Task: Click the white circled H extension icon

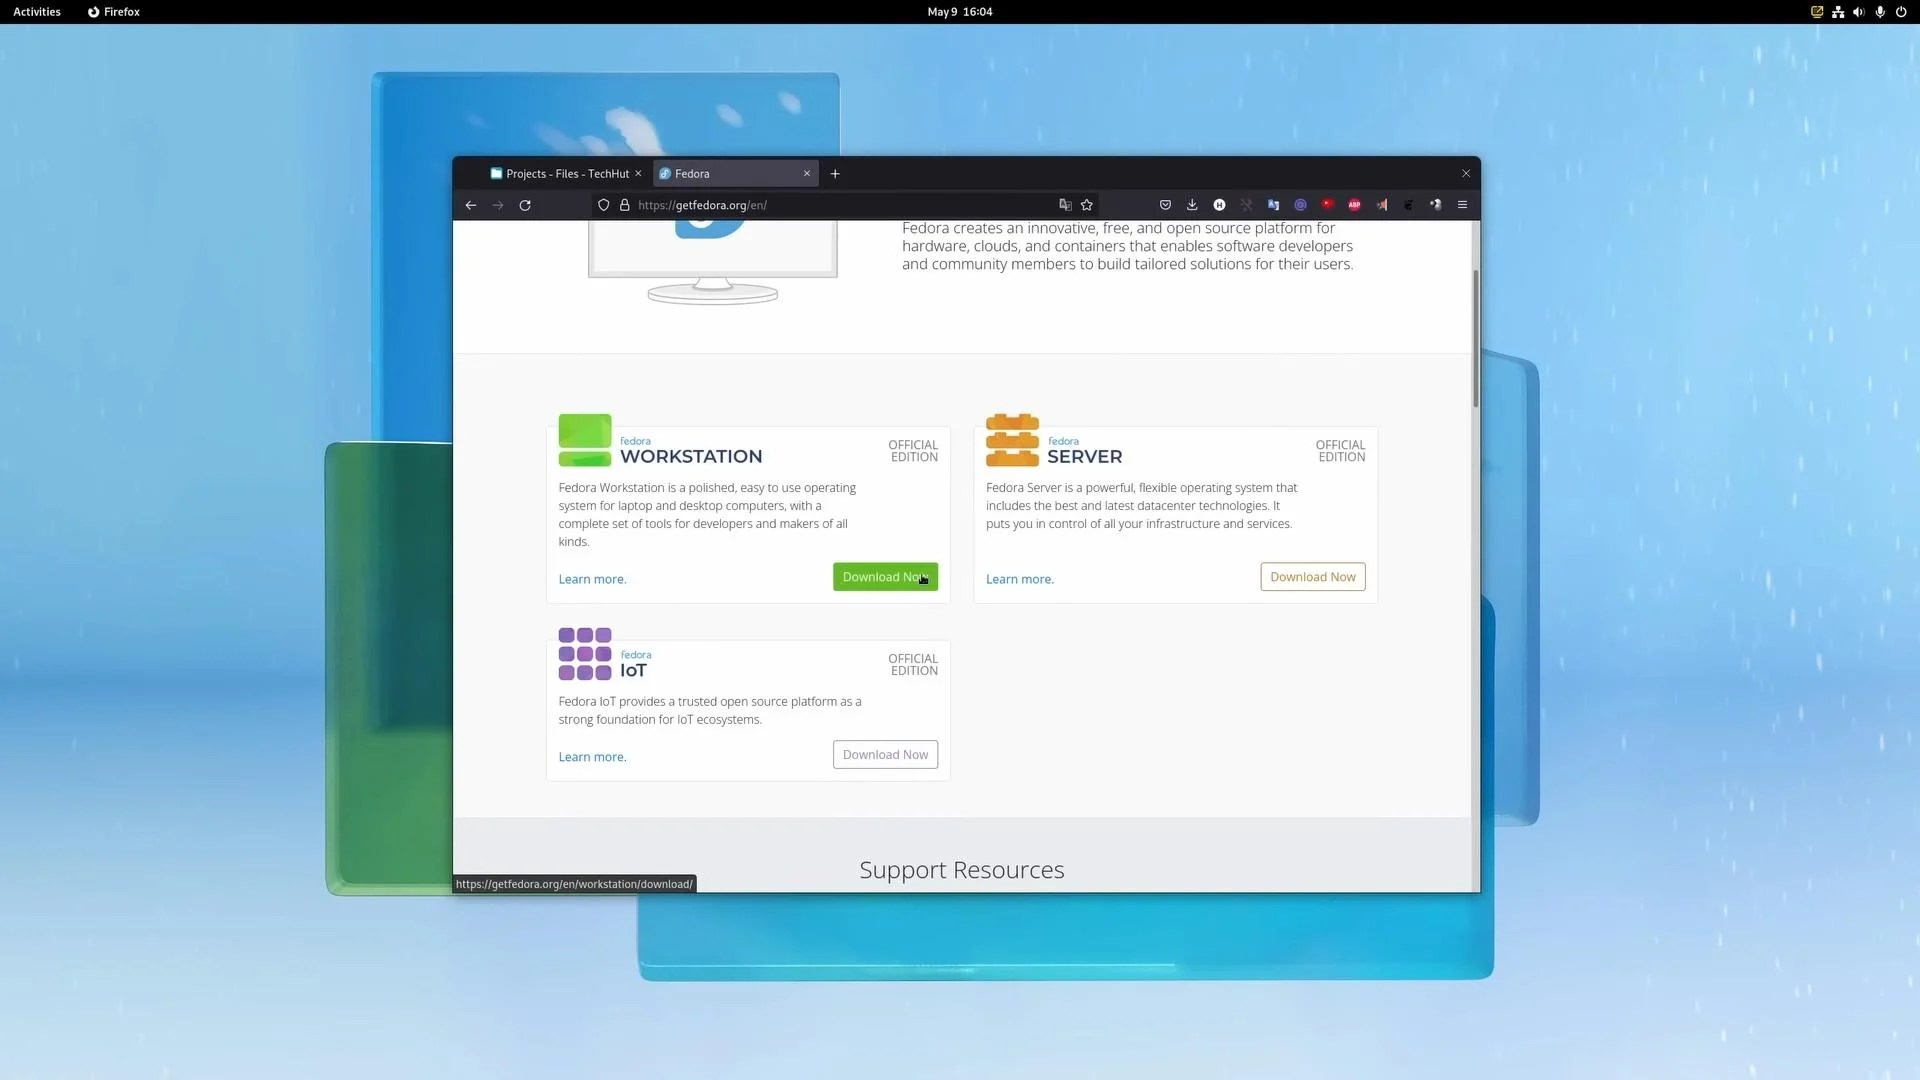Action: (x=1219, y=205)
